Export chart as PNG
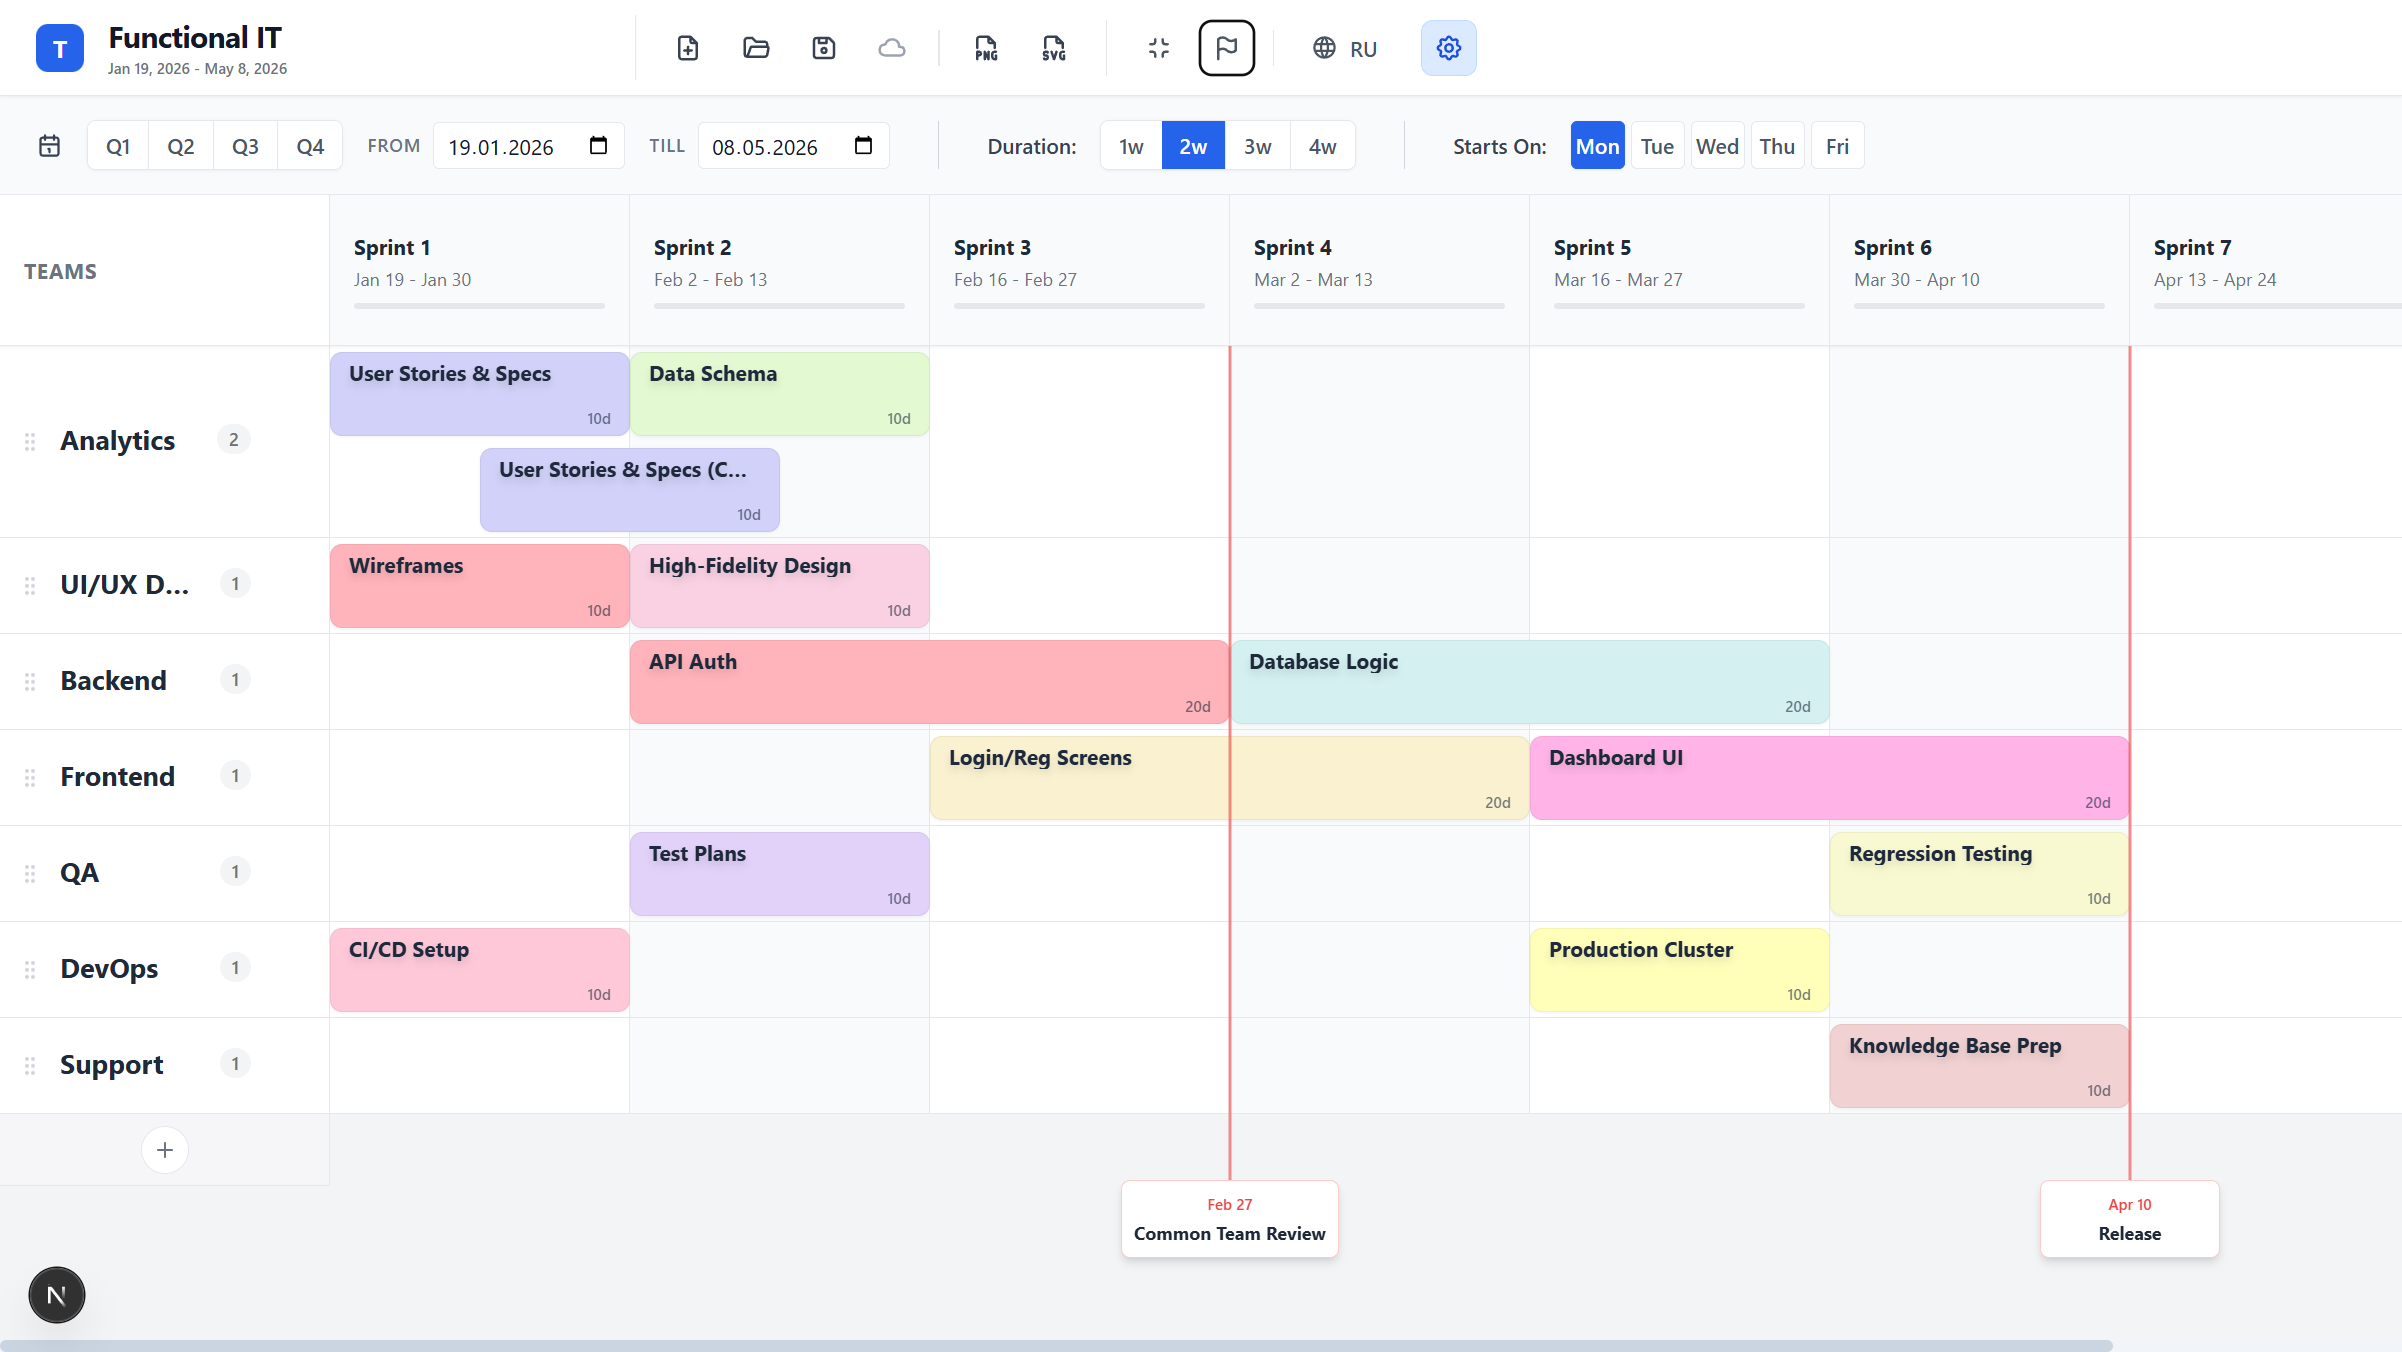Viewport: 2402px width, 1352px height. point(986,48)
